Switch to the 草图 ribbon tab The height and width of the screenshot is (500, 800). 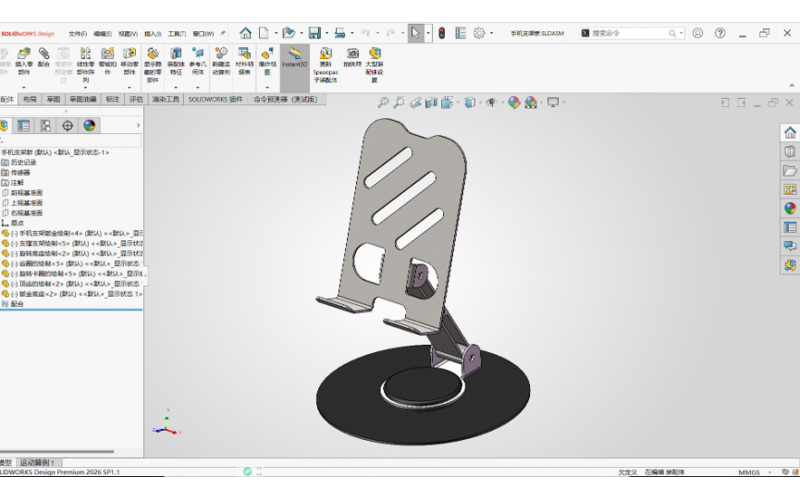click(x=54, y=99)
